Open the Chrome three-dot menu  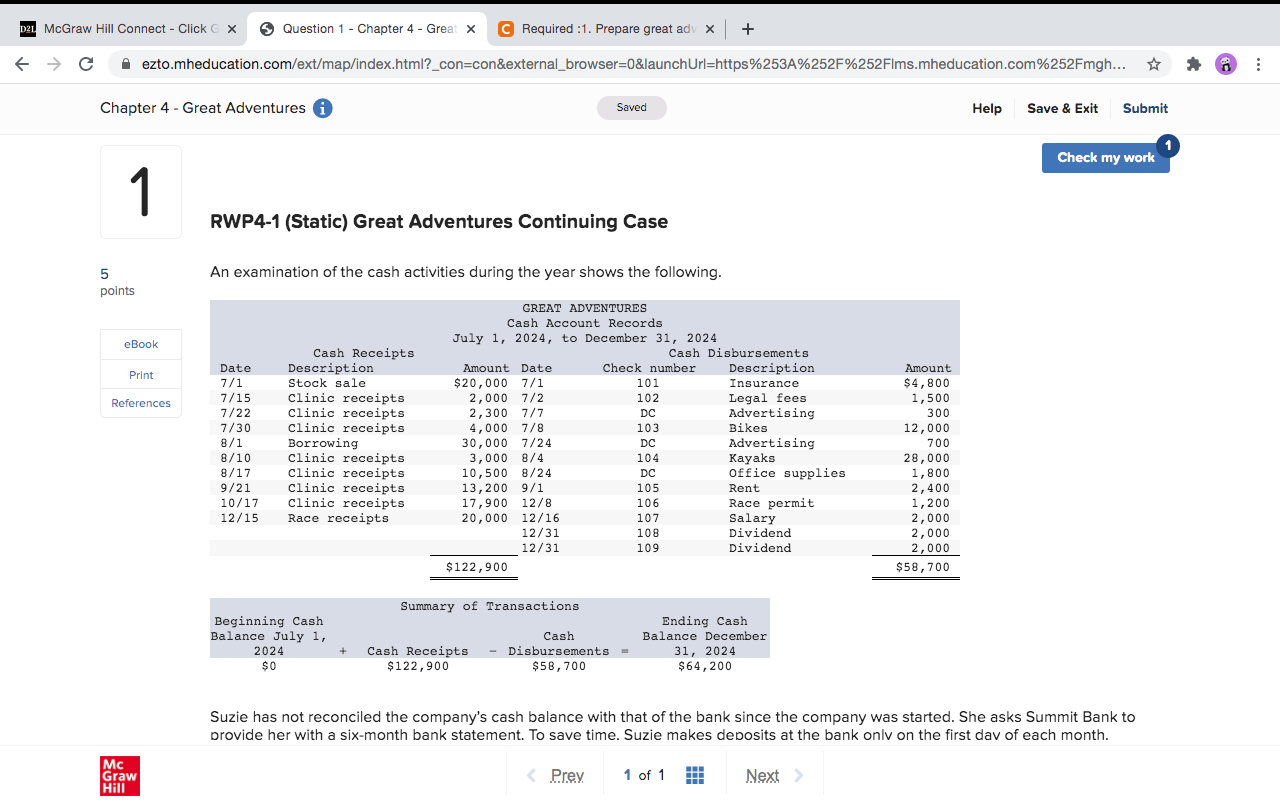(x=1257, y=64)
